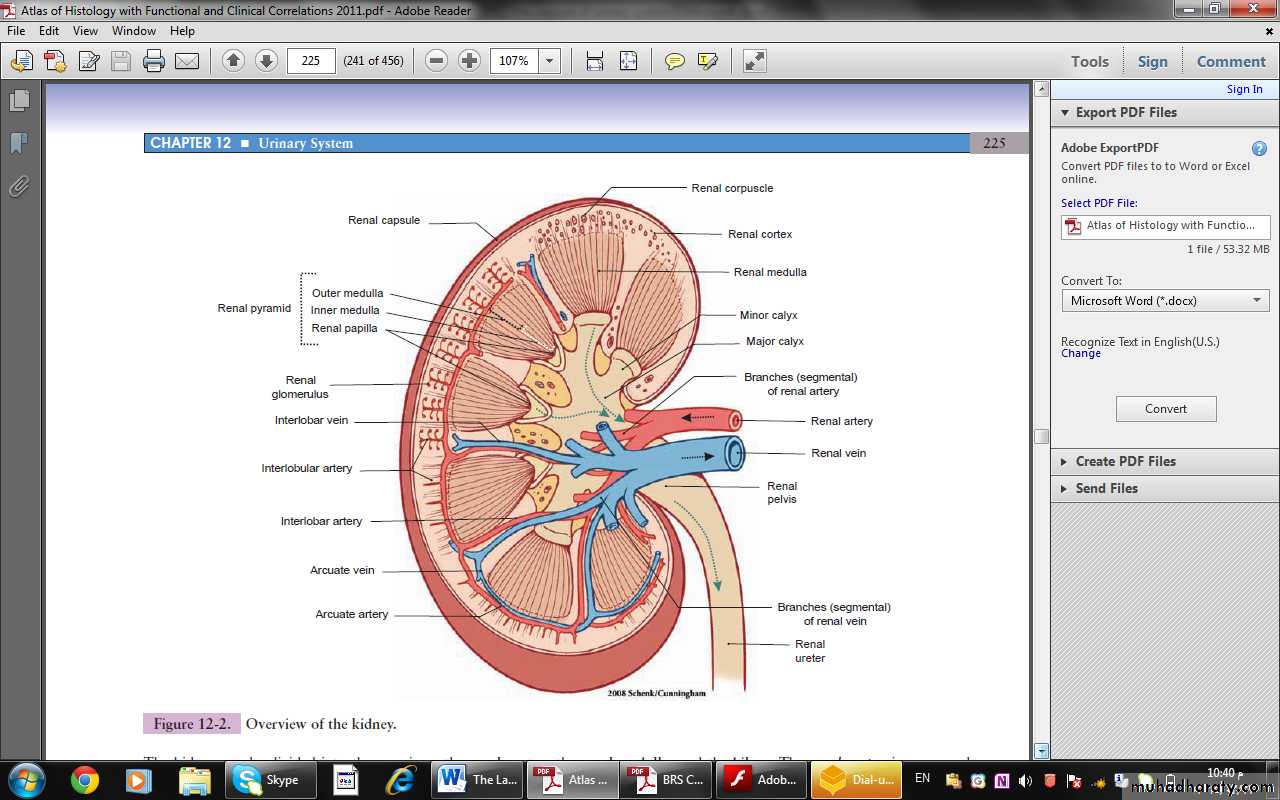Toggle the Tools pane
The width and height of the screenshot is (1280, 800).
coord(1089,61)
